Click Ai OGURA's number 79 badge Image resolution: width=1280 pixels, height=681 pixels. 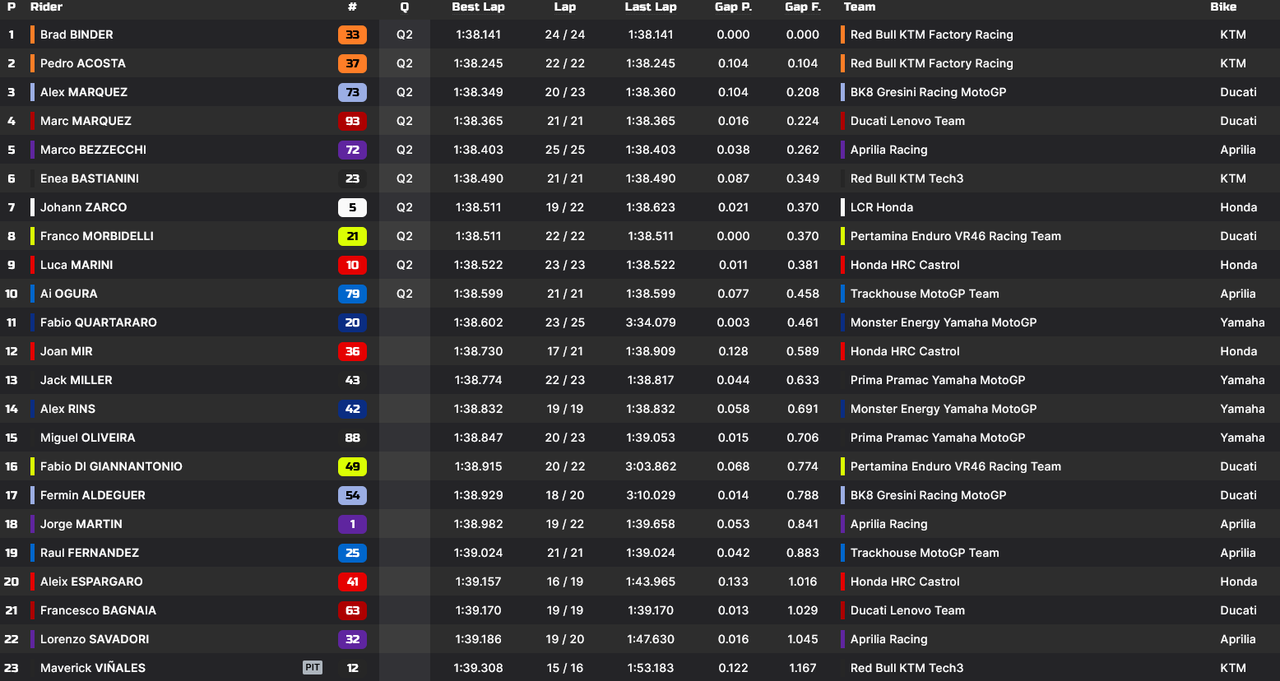click(x=352, y=294)
